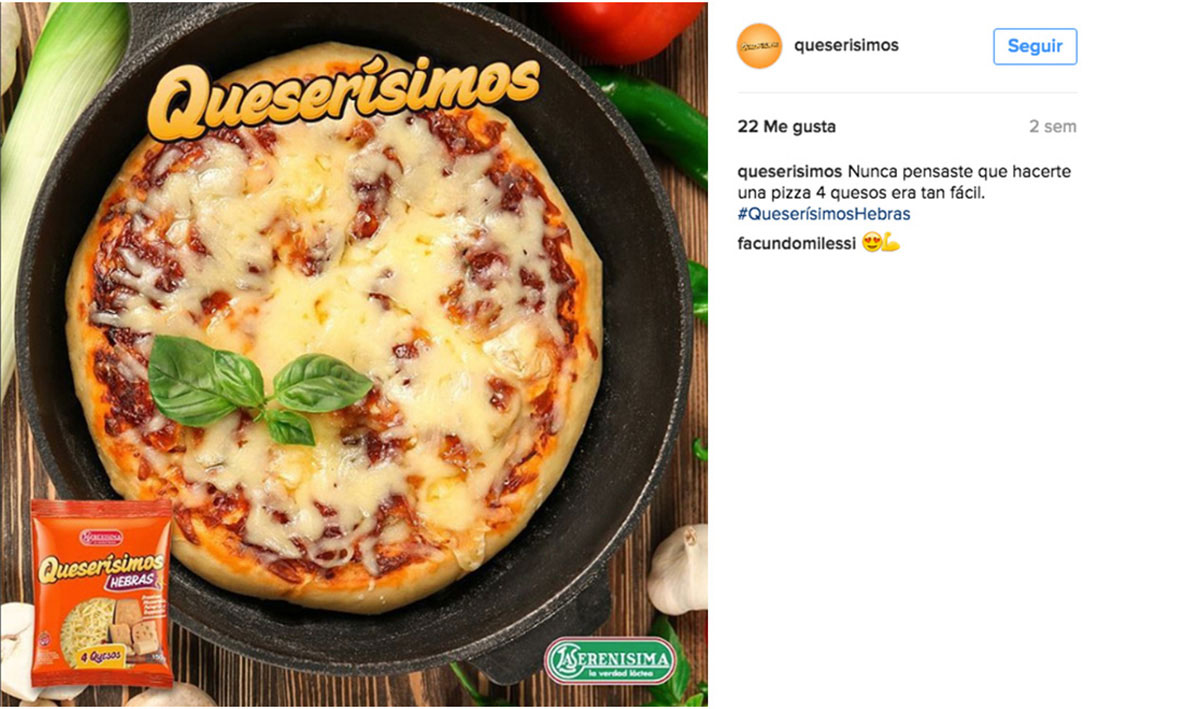This screenshot has height=709, width=1200.
Task: Click the Queserísimos Hebras cheese package
Action: click(x=100, y=593)
